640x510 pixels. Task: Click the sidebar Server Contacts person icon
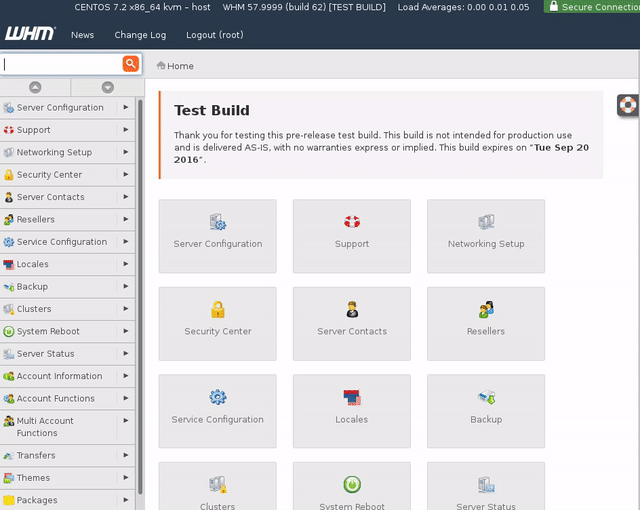pyautogui.click(x=9, y=197)
